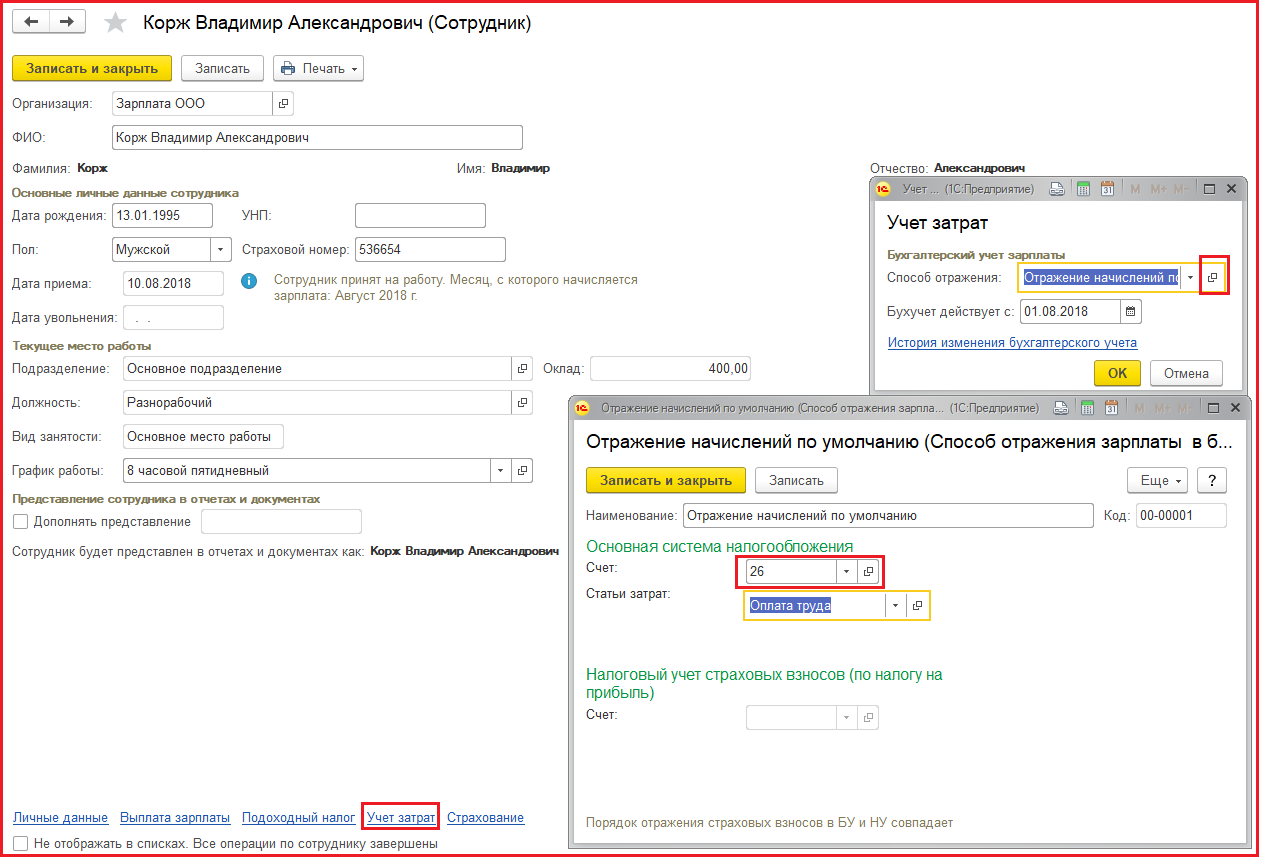Toggle Не отображать в списках checkbox
Screen dimensions: 1264x861
pos(20,843)
